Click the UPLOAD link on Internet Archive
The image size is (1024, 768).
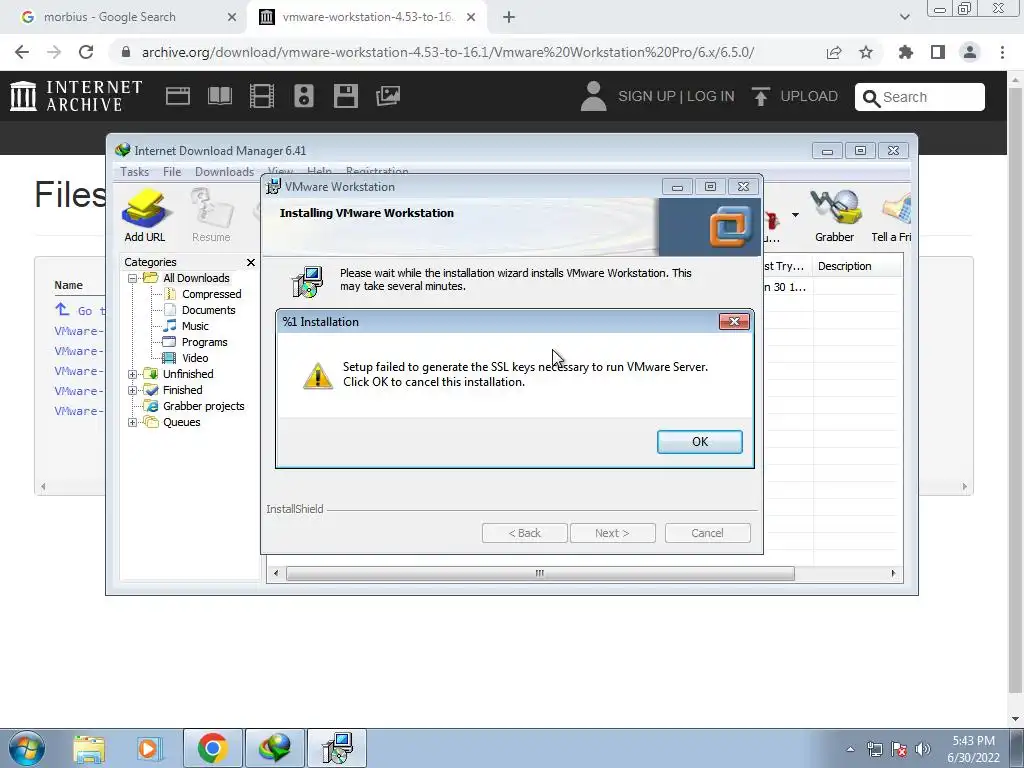(x=795, y=97)
